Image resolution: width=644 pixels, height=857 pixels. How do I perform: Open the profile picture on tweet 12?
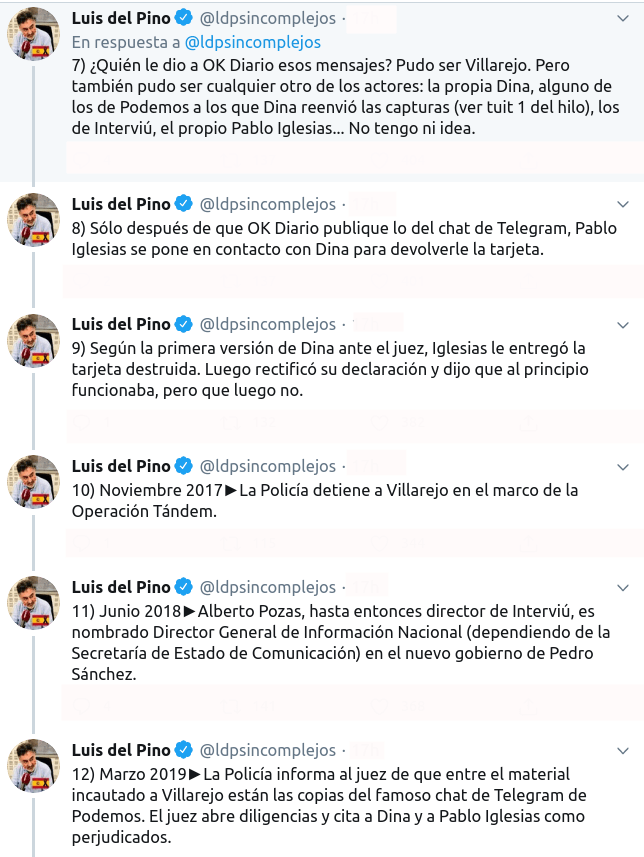(x=34, y=766)
